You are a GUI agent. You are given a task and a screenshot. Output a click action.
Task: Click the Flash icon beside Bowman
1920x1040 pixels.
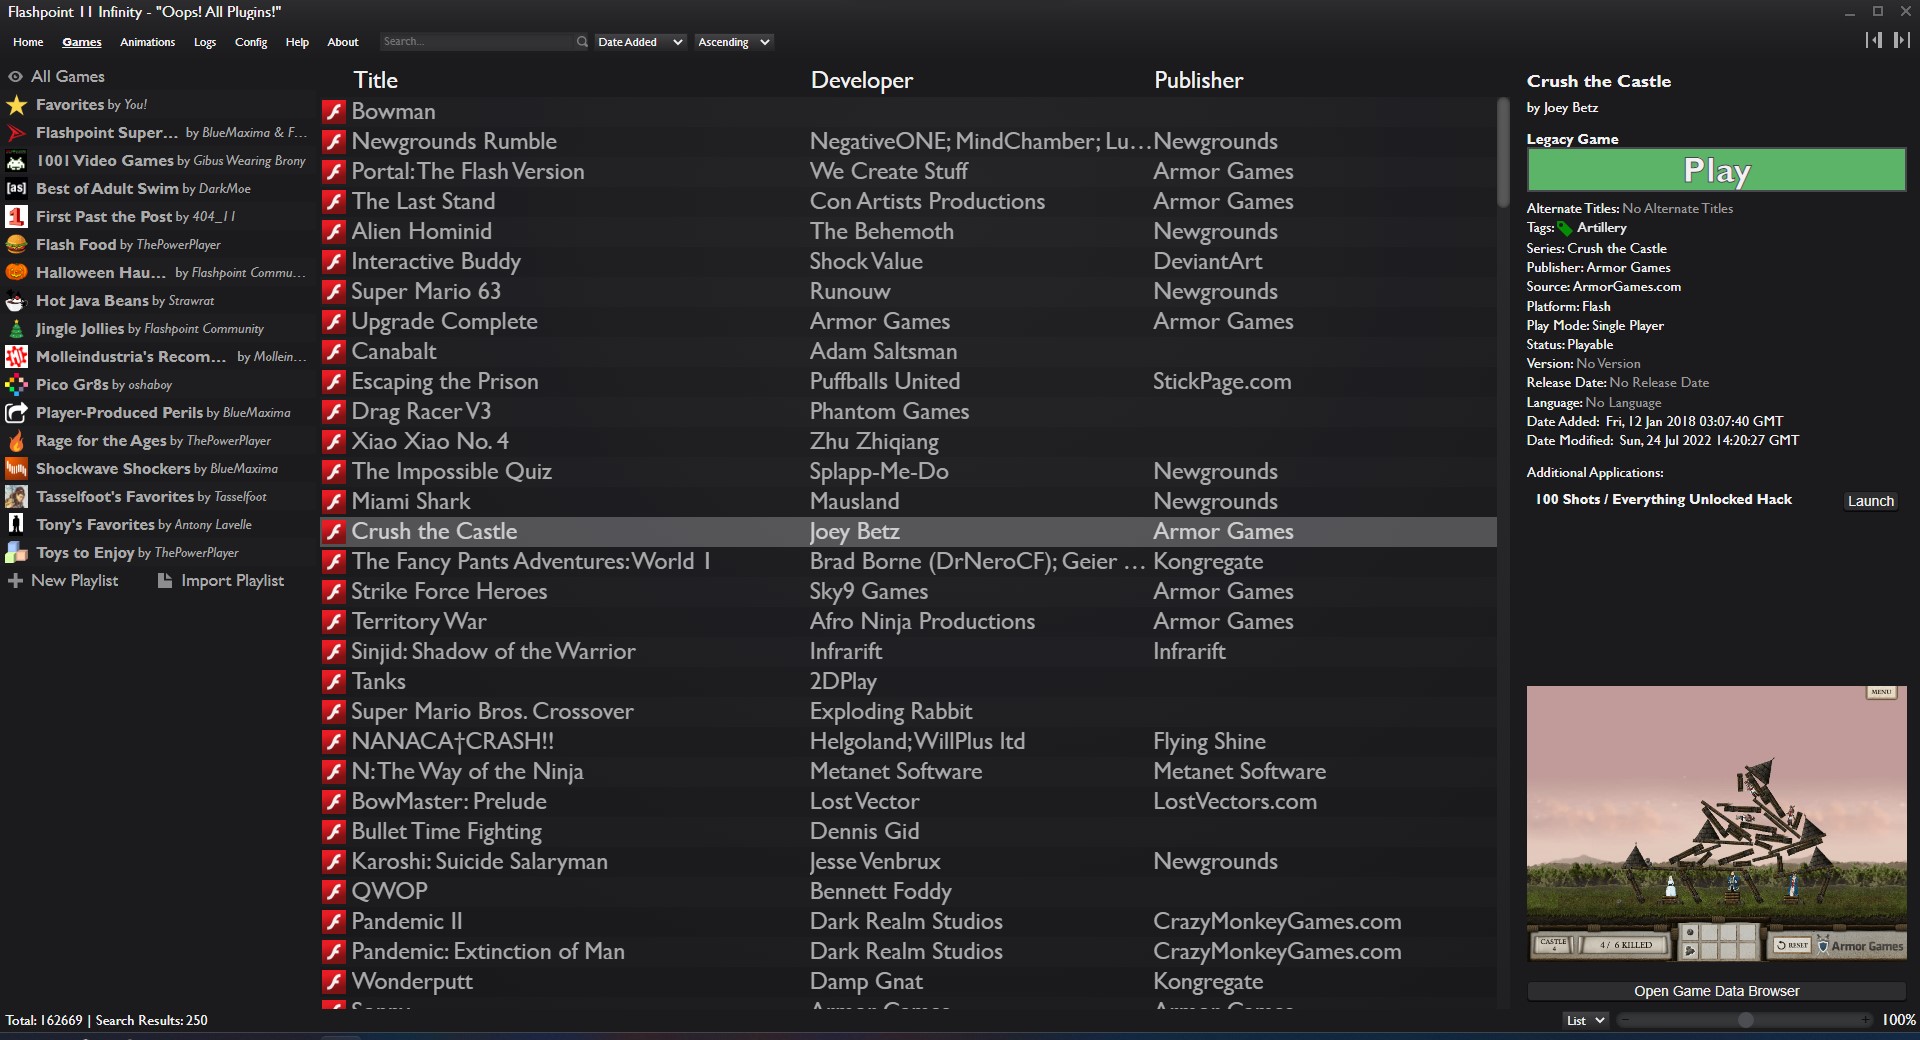[x=334, y=112]
